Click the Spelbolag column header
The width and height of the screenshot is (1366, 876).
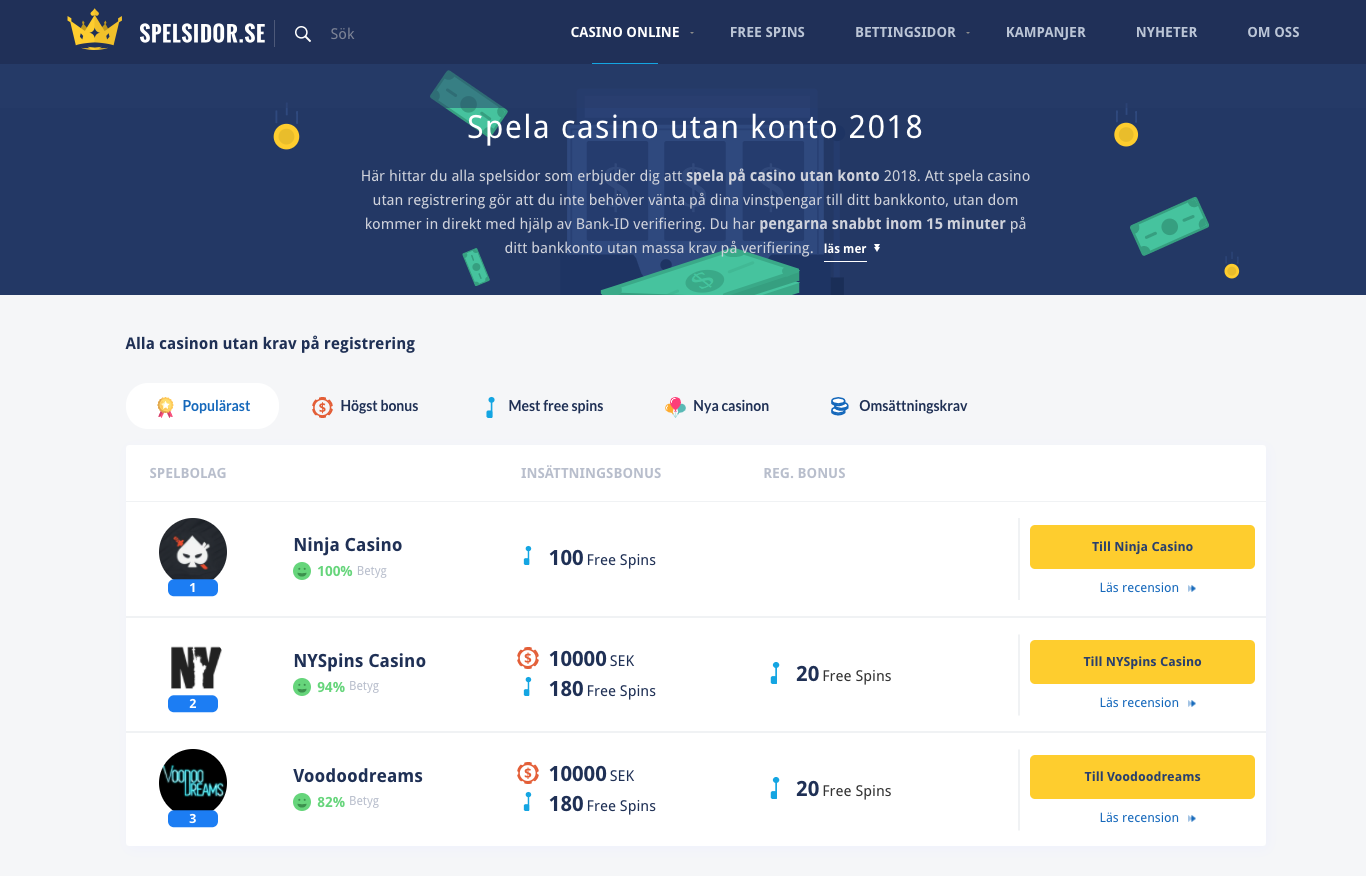click(x=188, y=473)
